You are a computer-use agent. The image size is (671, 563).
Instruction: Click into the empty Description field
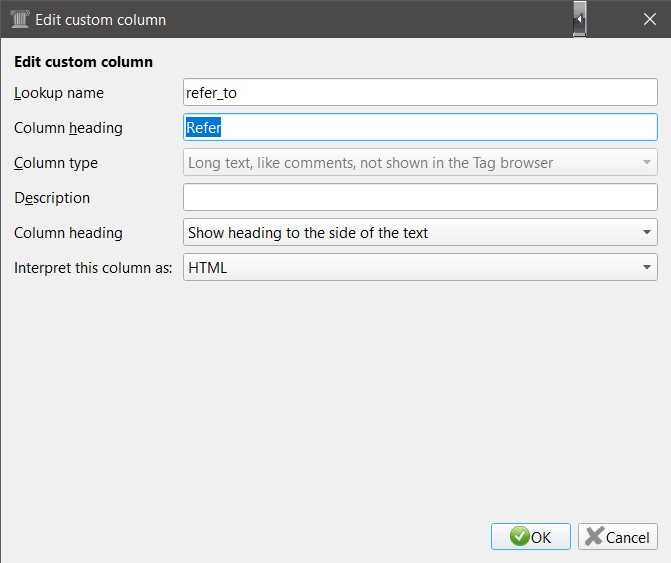coord(420,198)
